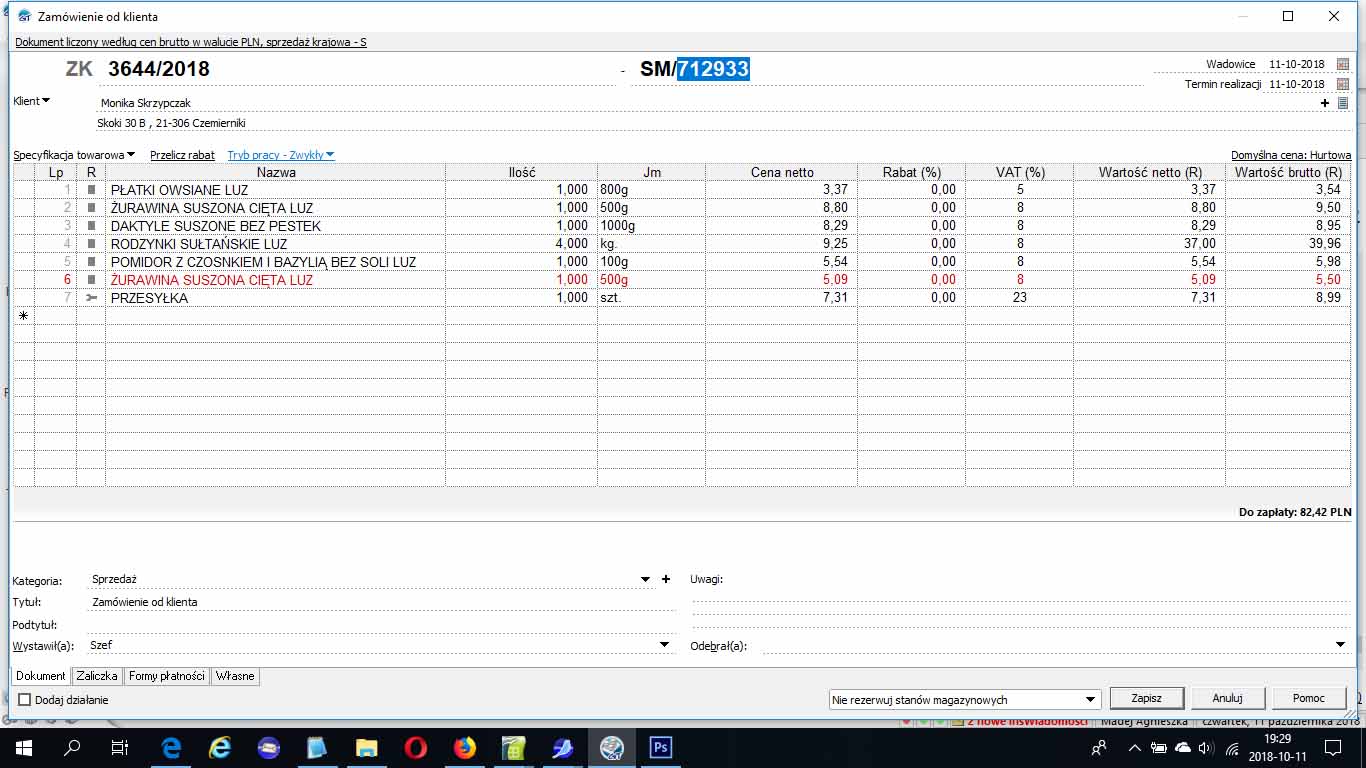The image size is (1366, 768).
Task: Open calendar for Termin realizacji date
Action: tap(1343, 85)
